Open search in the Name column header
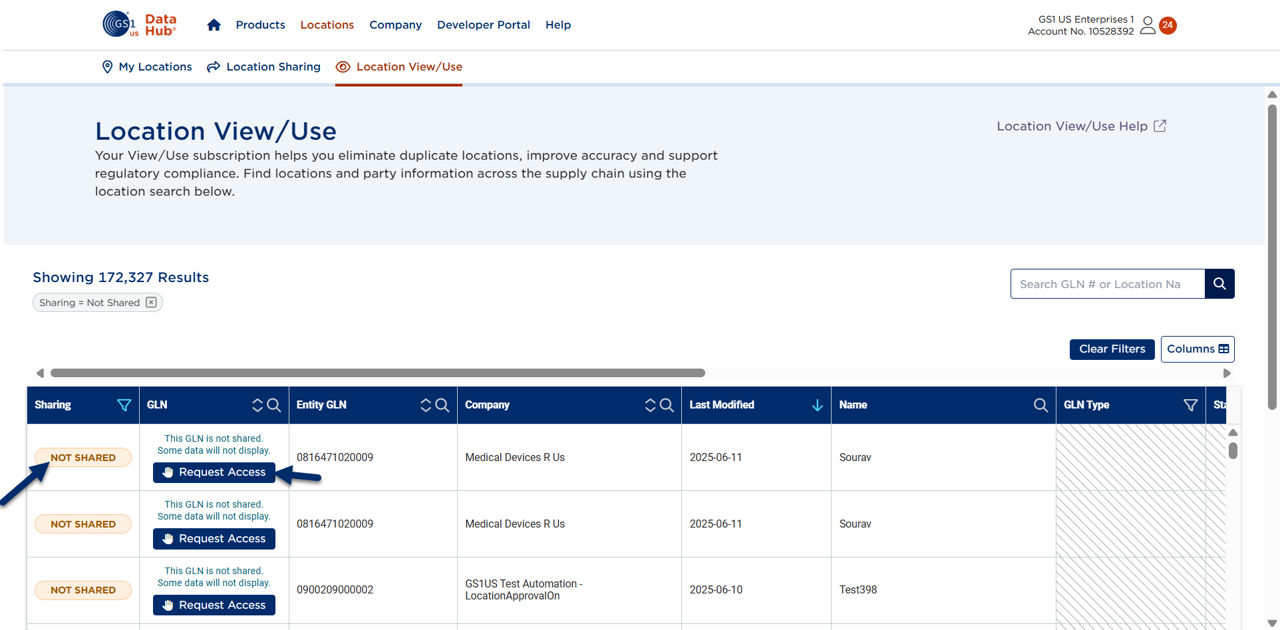1280x630 pixels. click(x=1041, y=405)
